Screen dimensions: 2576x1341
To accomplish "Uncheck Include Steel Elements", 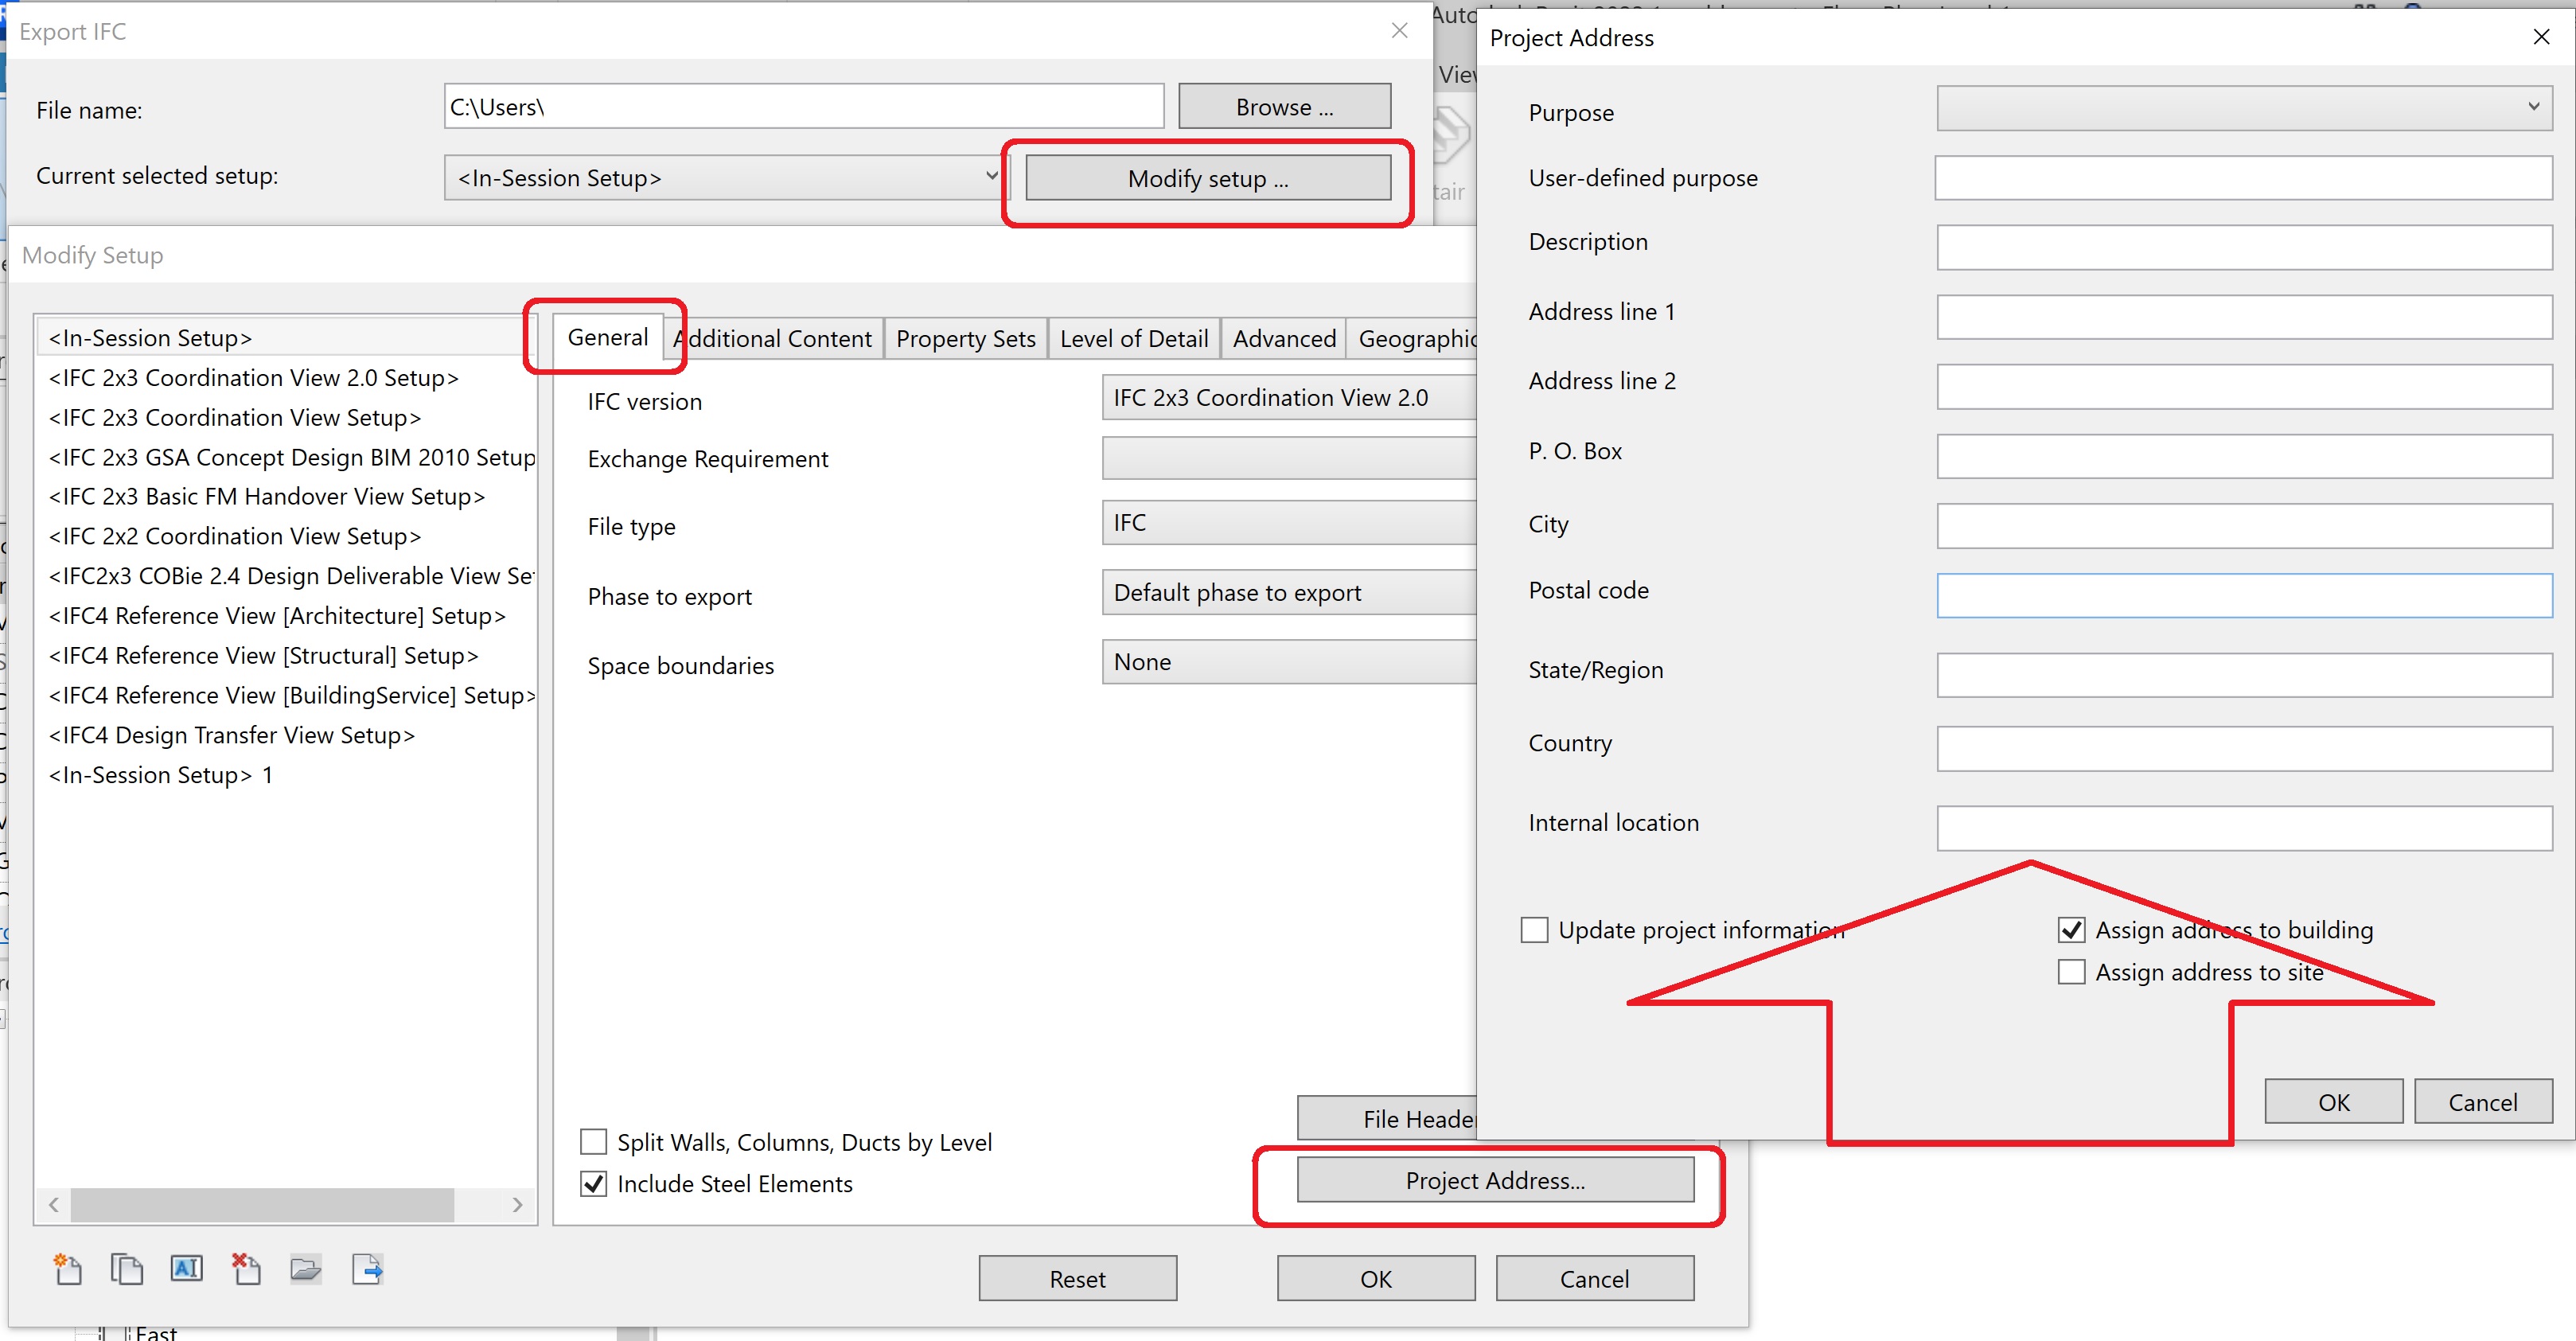I will pyautogui.click(x=594, y=1184).
